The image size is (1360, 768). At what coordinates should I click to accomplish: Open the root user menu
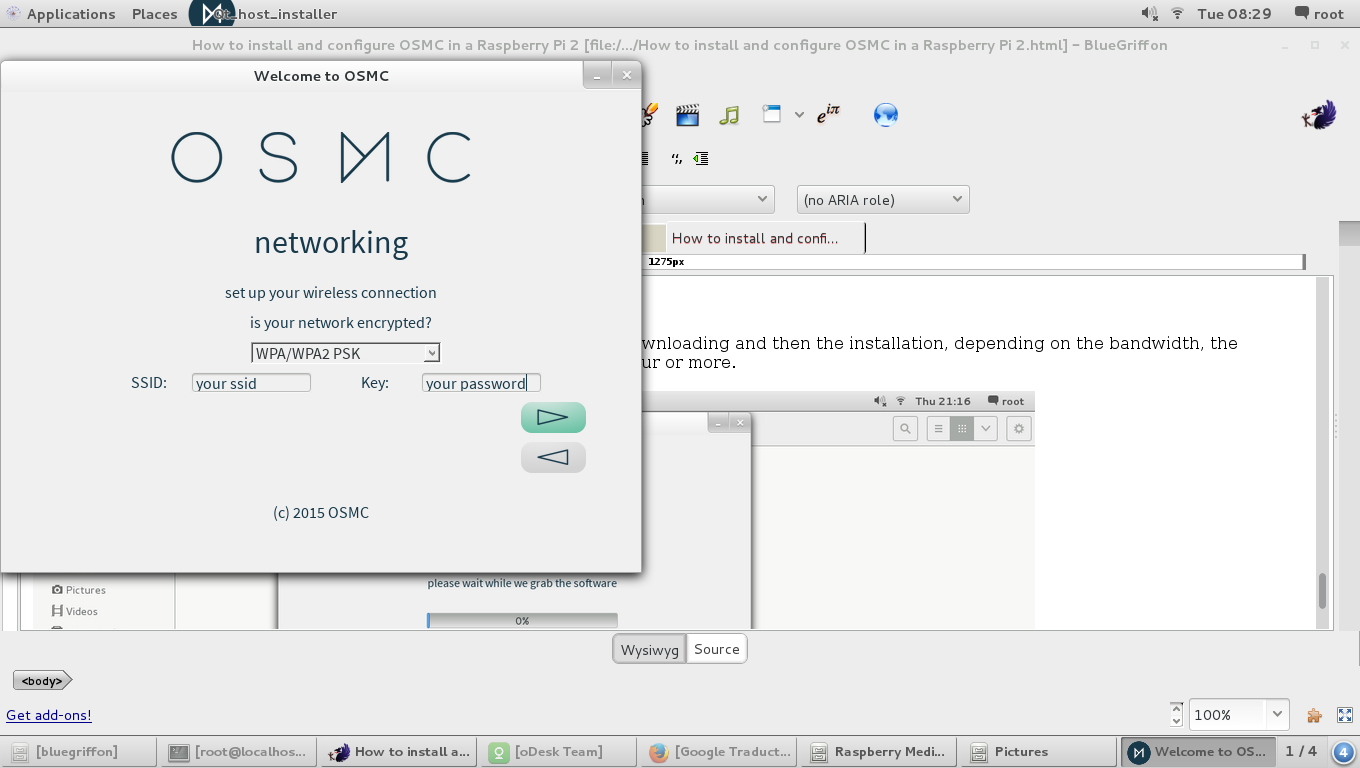point(1319,14)
